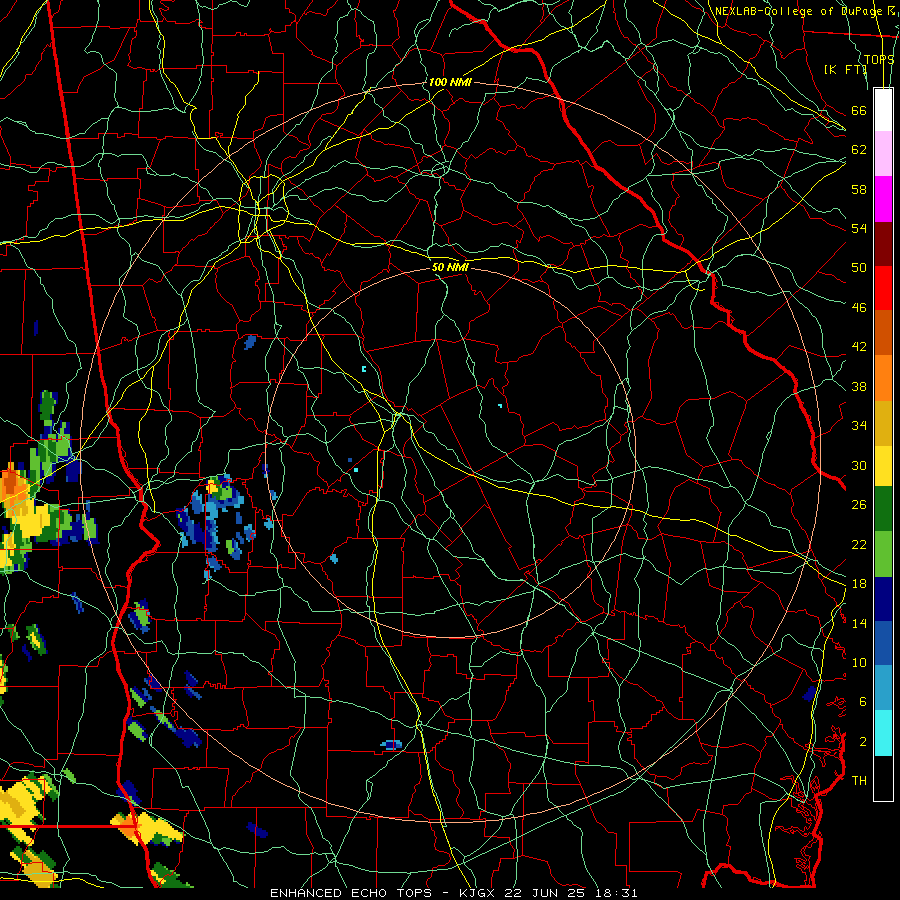Click the 18 legend value
Image resolution: width=900 pixels, height=900 pixels.
click(859, 584)
